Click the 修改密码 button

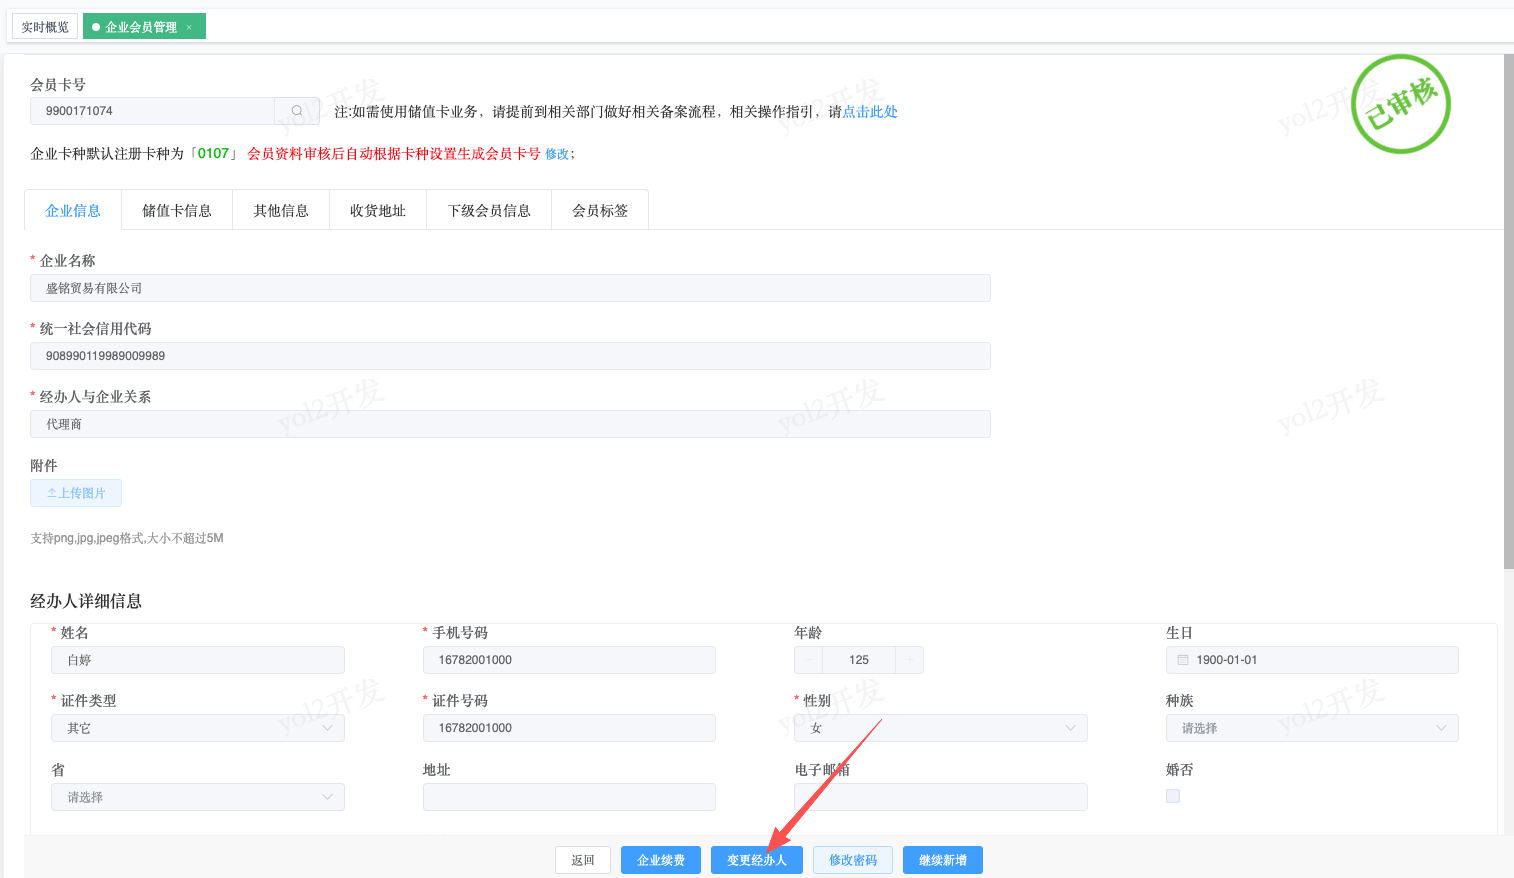click(x=853, y=860)
